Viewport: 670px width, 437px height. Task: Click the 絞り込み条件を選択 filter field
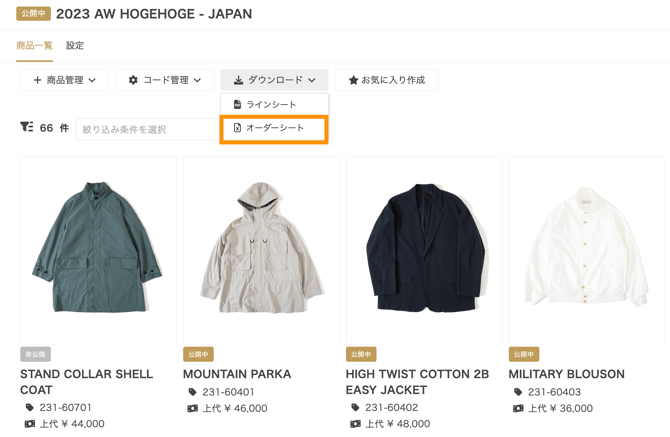coord(147,129)
